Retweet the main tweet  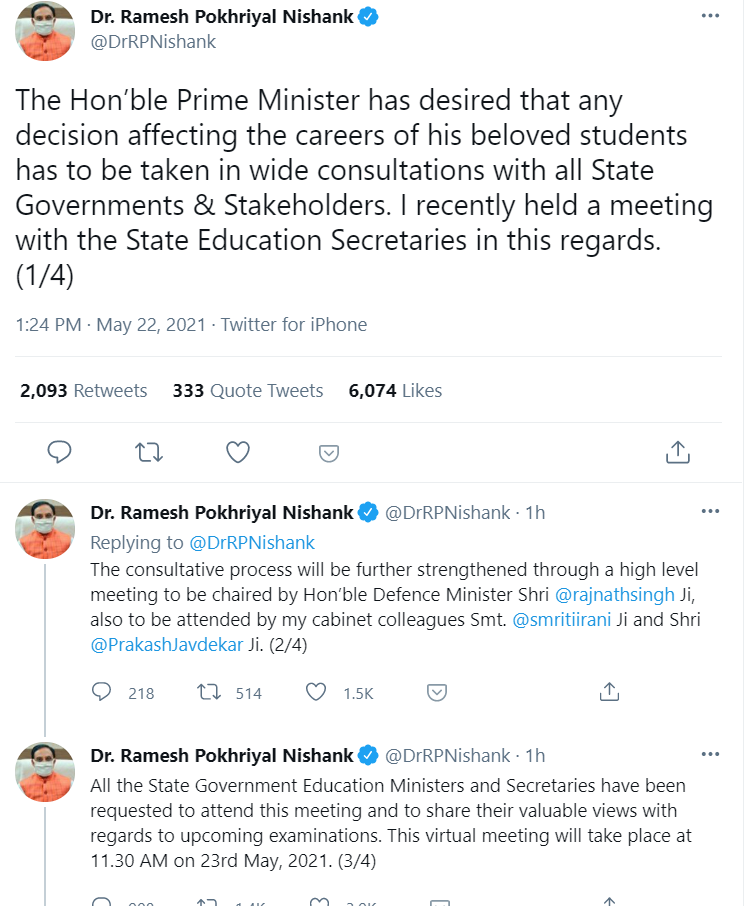149,452
